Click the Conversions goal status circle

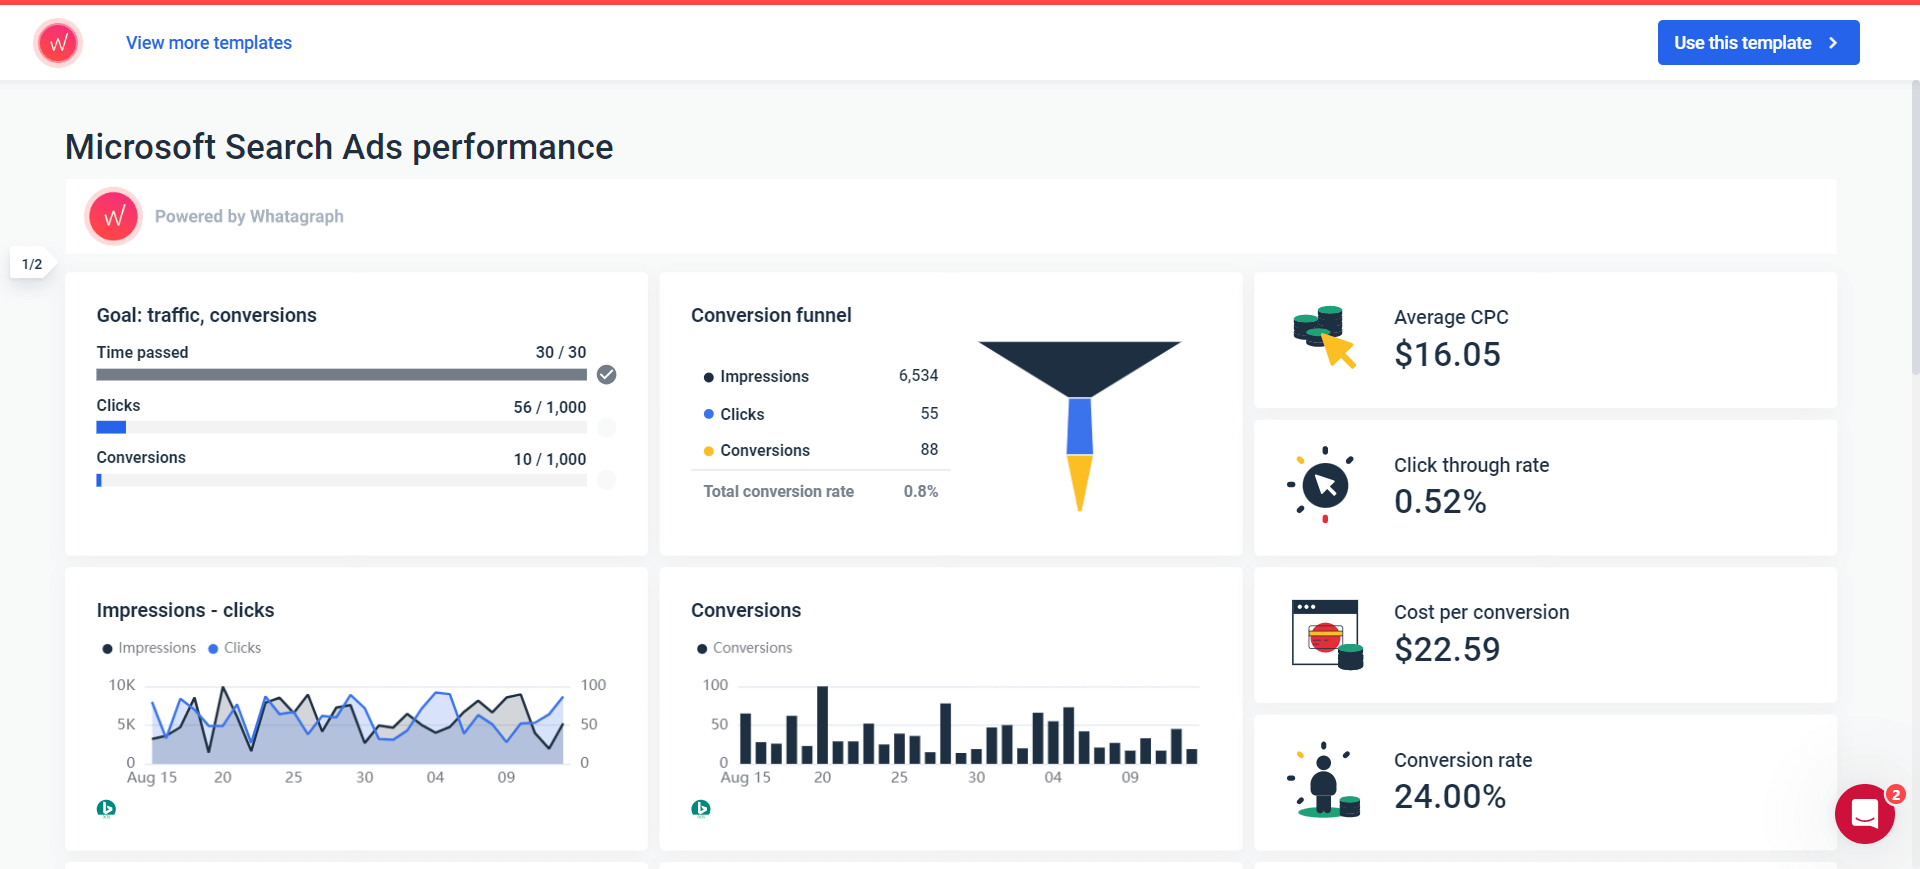(606, 480)
